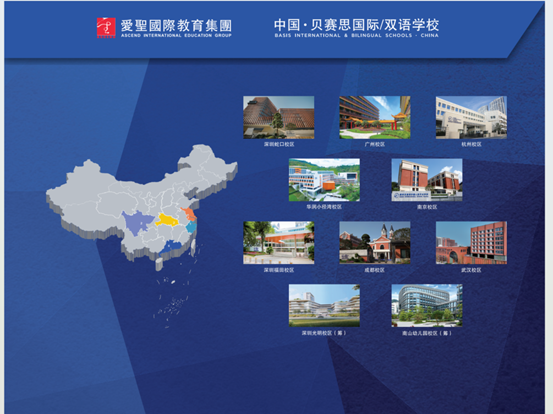View the 武汉校区 red building photo

point(471,243)
